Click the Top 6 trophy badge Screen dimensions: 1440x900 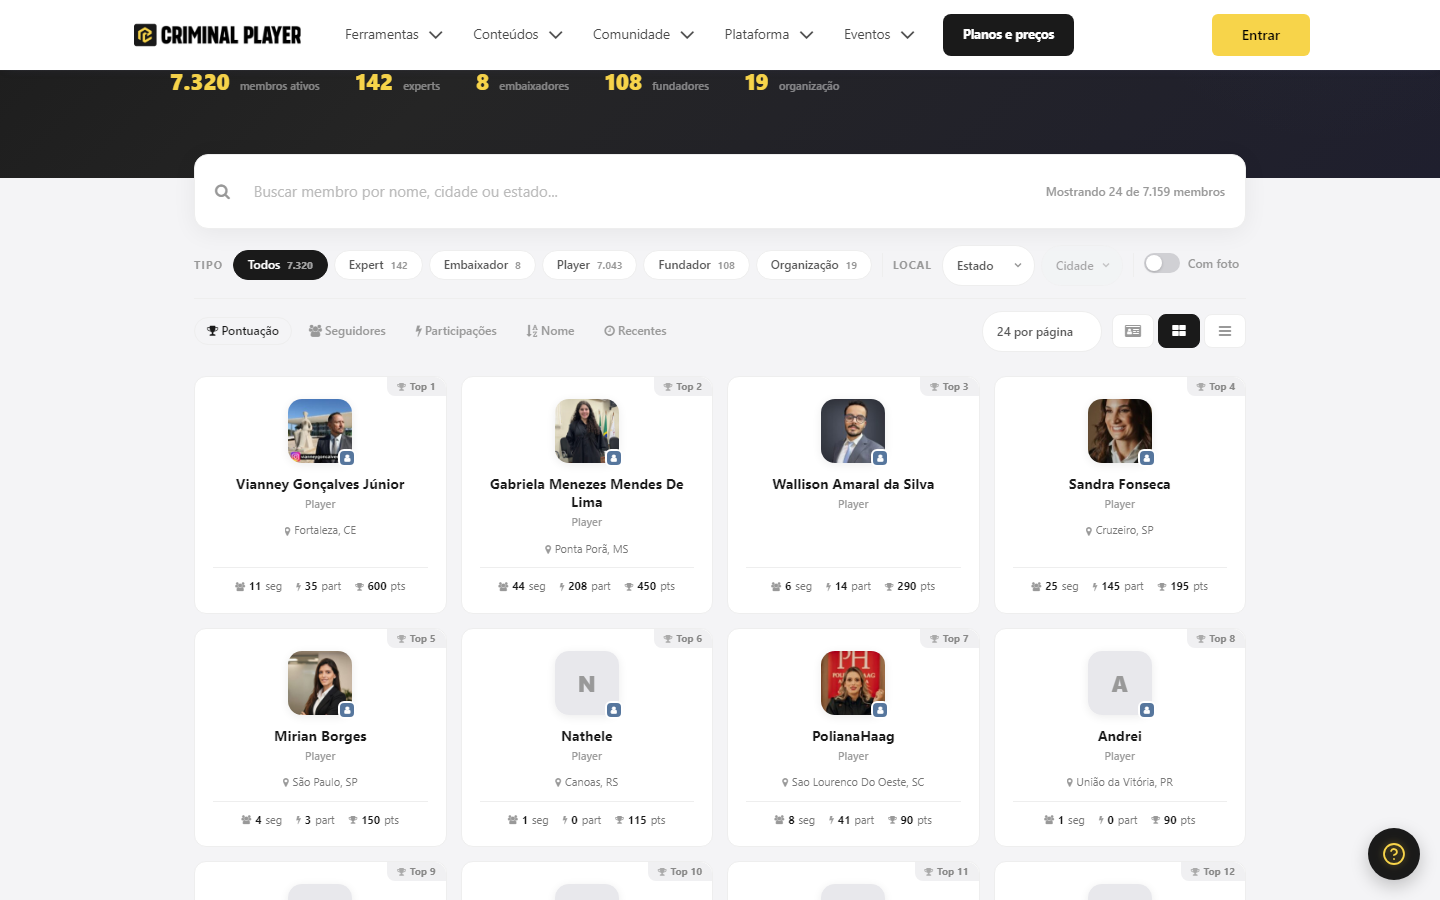683,639
